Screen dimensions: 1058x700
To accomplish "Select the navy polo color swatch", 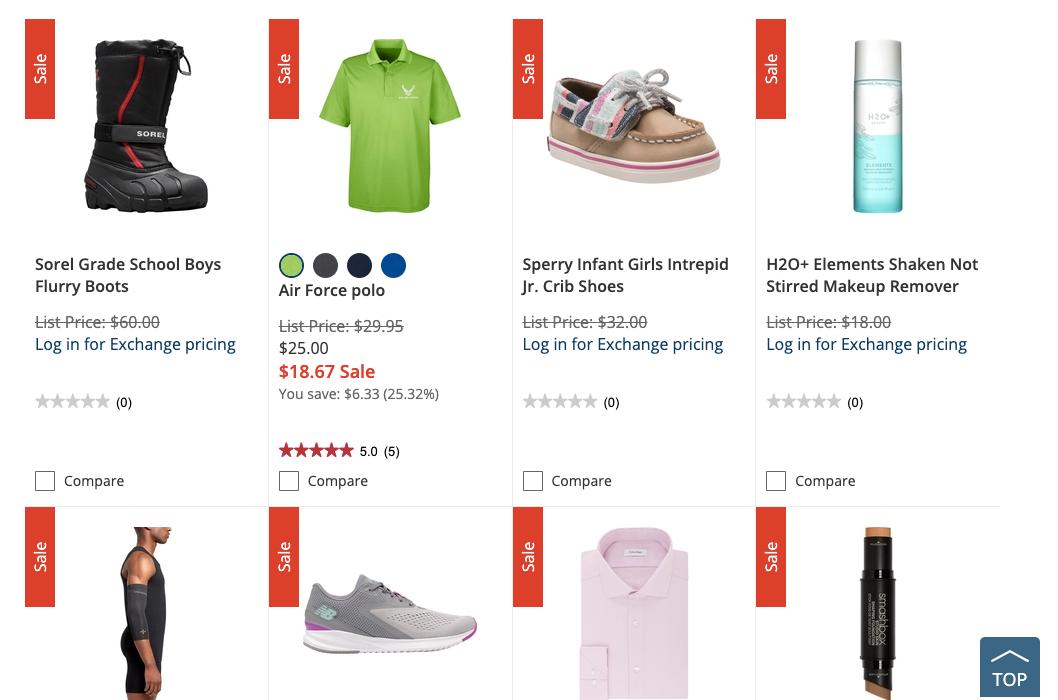I will pos(359,265).
